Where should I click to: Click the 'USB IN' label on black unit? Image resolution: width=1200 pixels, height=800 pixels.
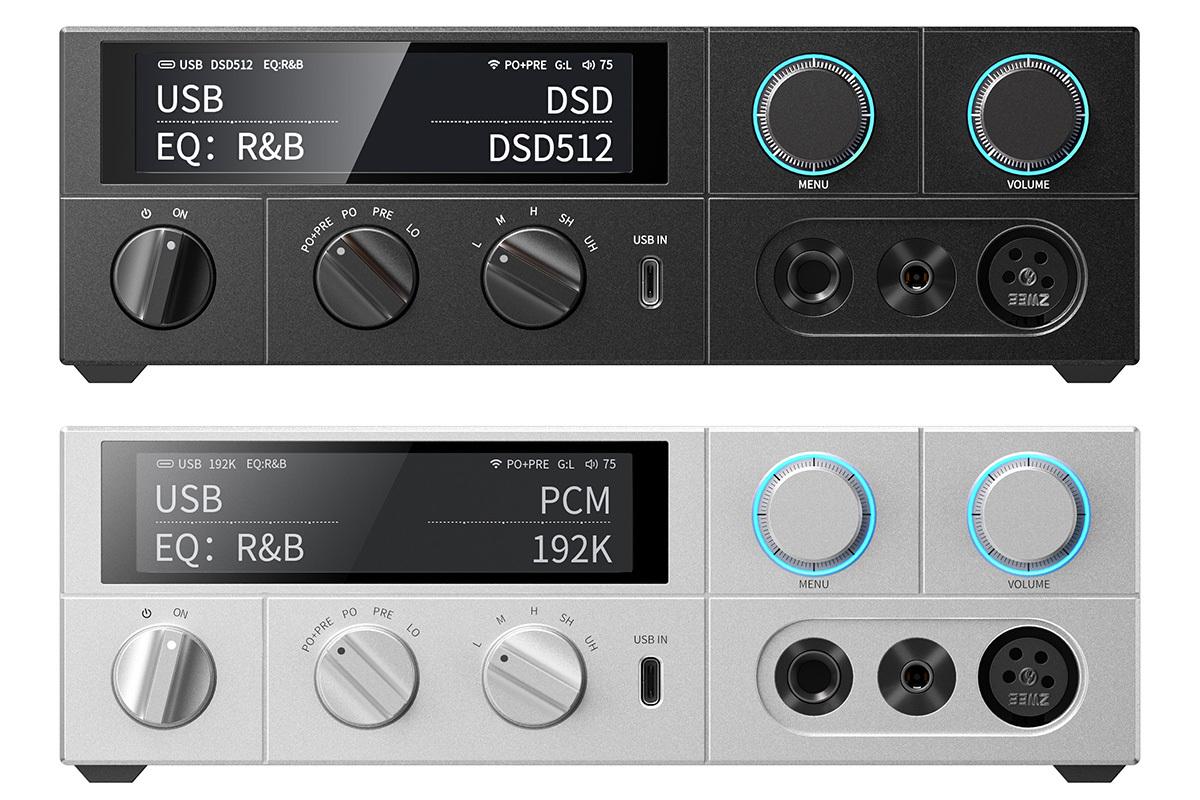(650, 239)
